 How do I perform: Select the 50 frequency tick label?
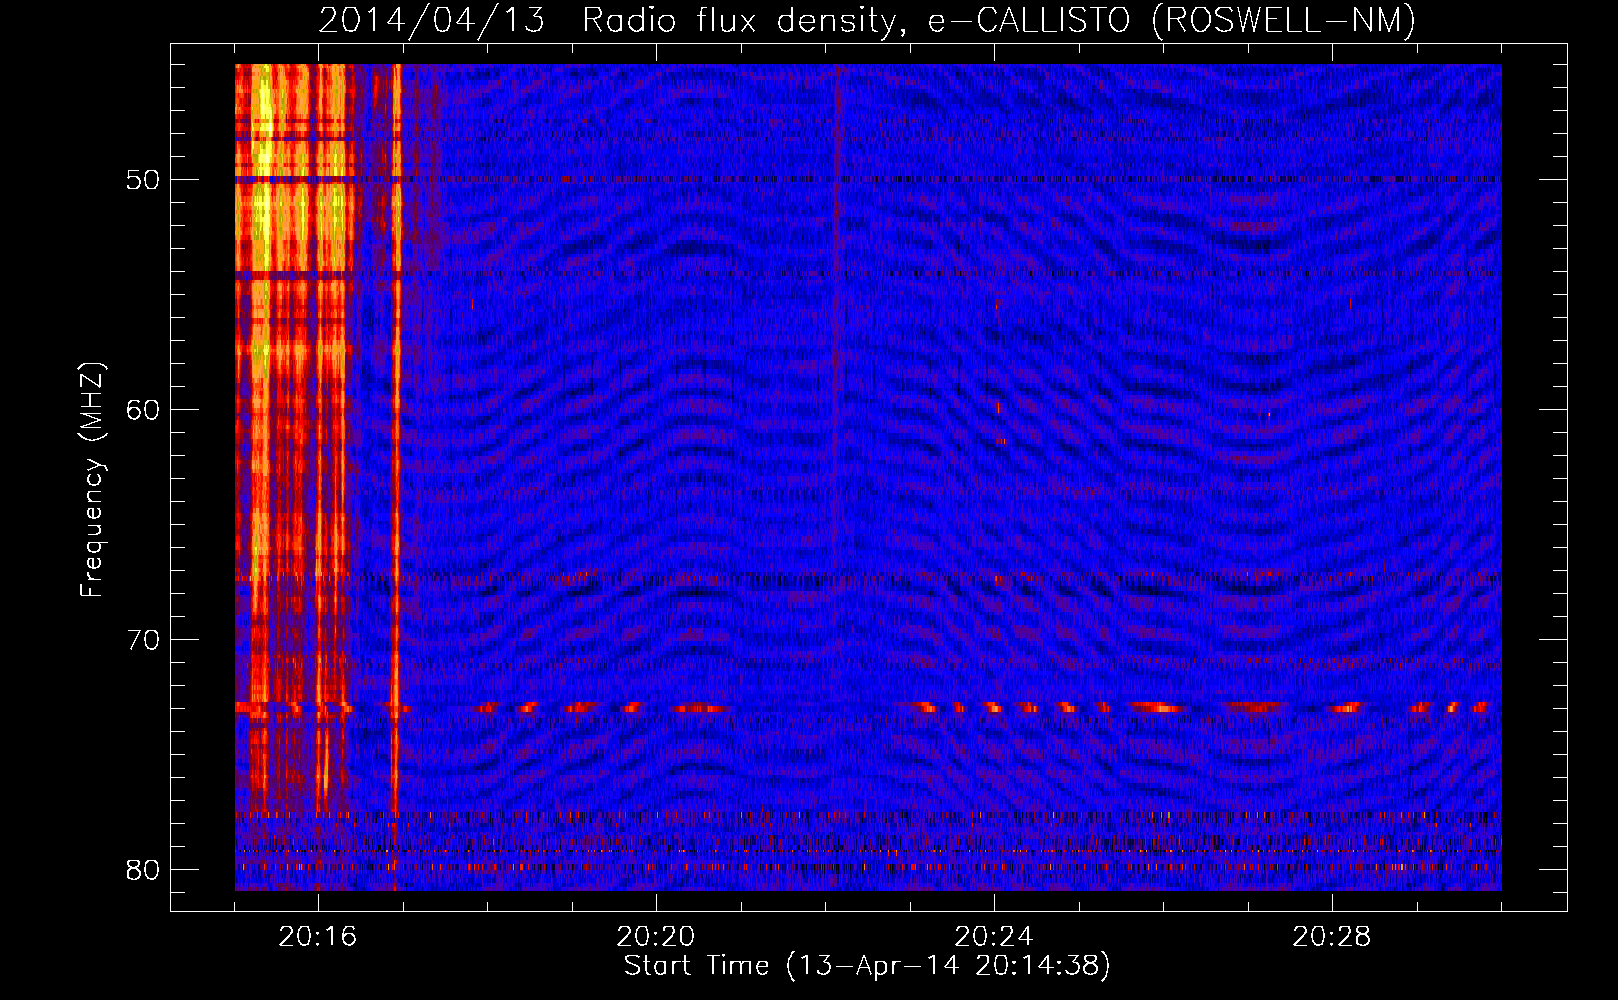point(144,180)
